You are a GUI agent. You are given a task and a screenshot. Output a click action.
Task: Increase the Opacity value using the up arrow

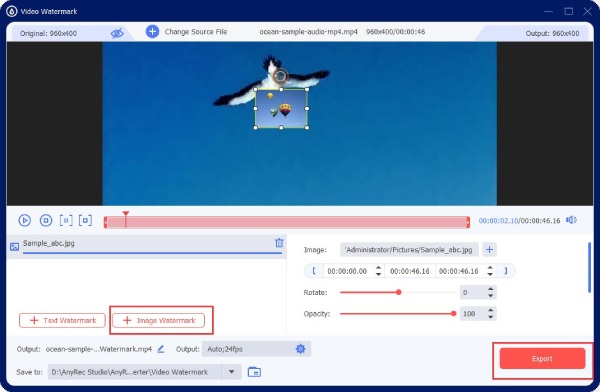(x=491, y=311)
